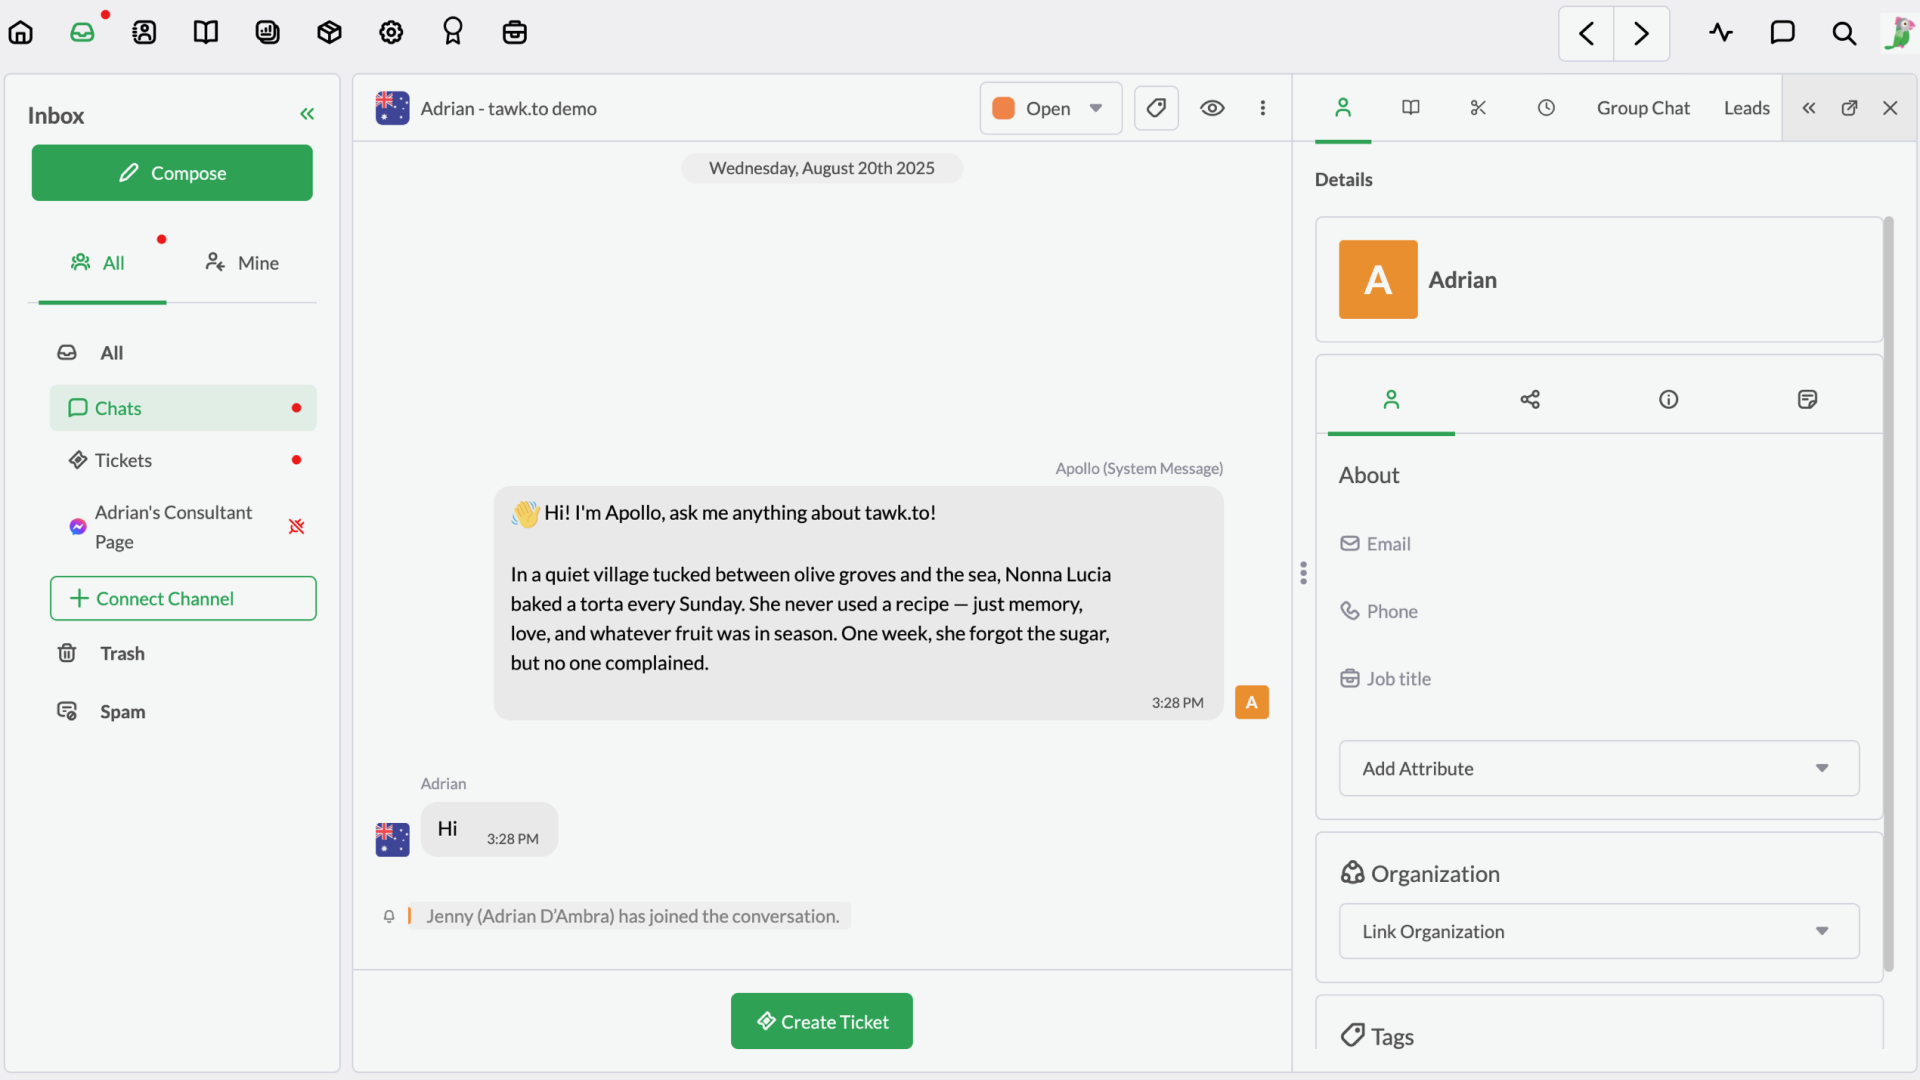Switch to the Group Chat tab
The width and height of the screenshot is (1920, 1080).
point(1643,107)
